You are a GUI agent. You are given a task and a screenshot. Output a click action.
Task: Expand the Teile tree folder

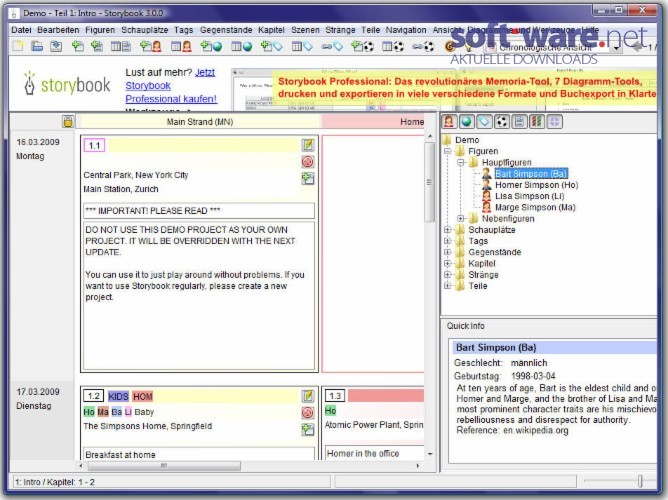point(447,286)
